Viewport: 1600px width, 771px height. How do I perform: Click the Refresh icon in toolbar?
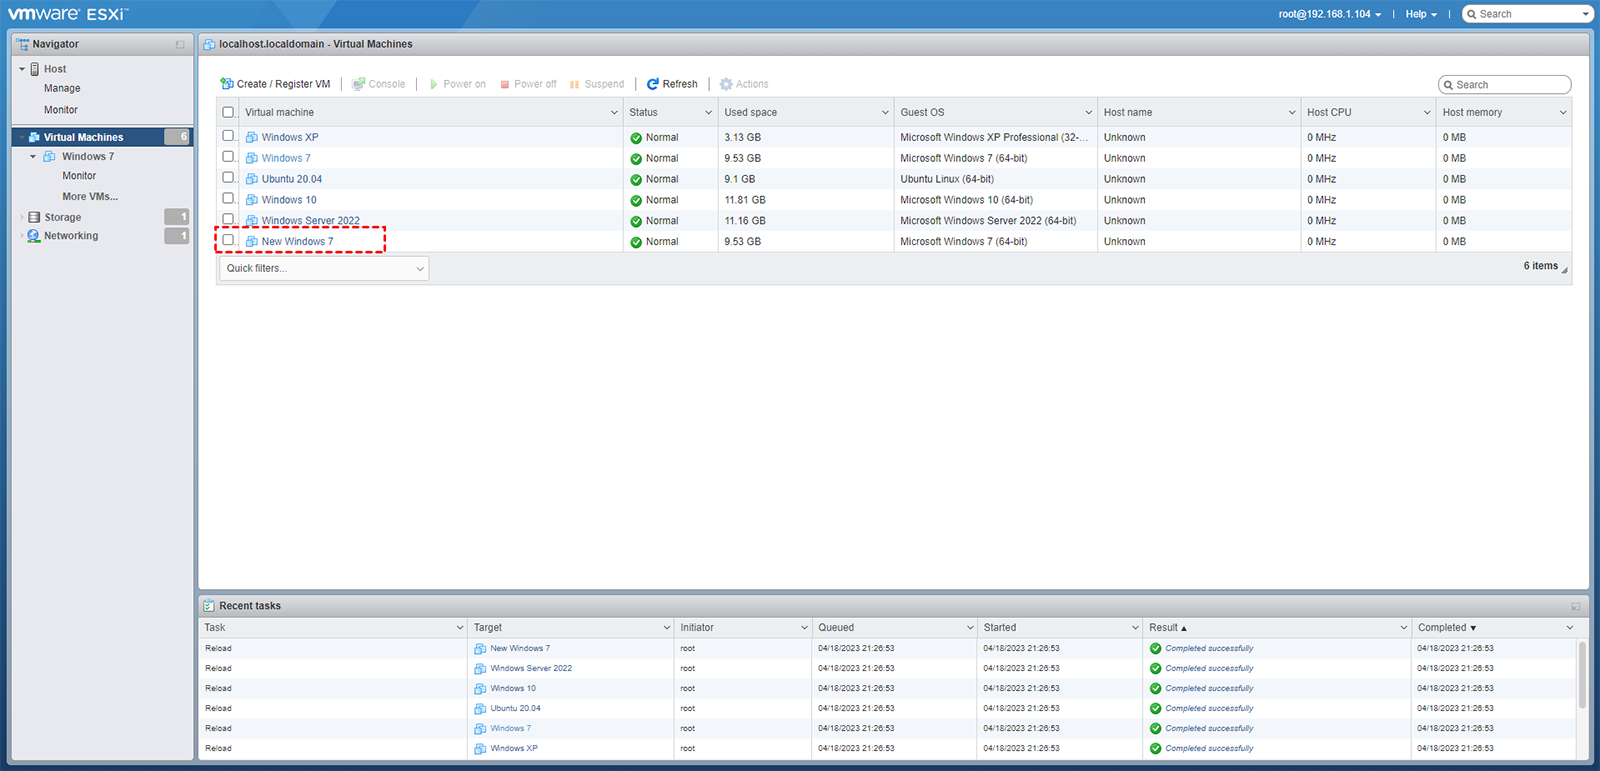click(653, 84)
